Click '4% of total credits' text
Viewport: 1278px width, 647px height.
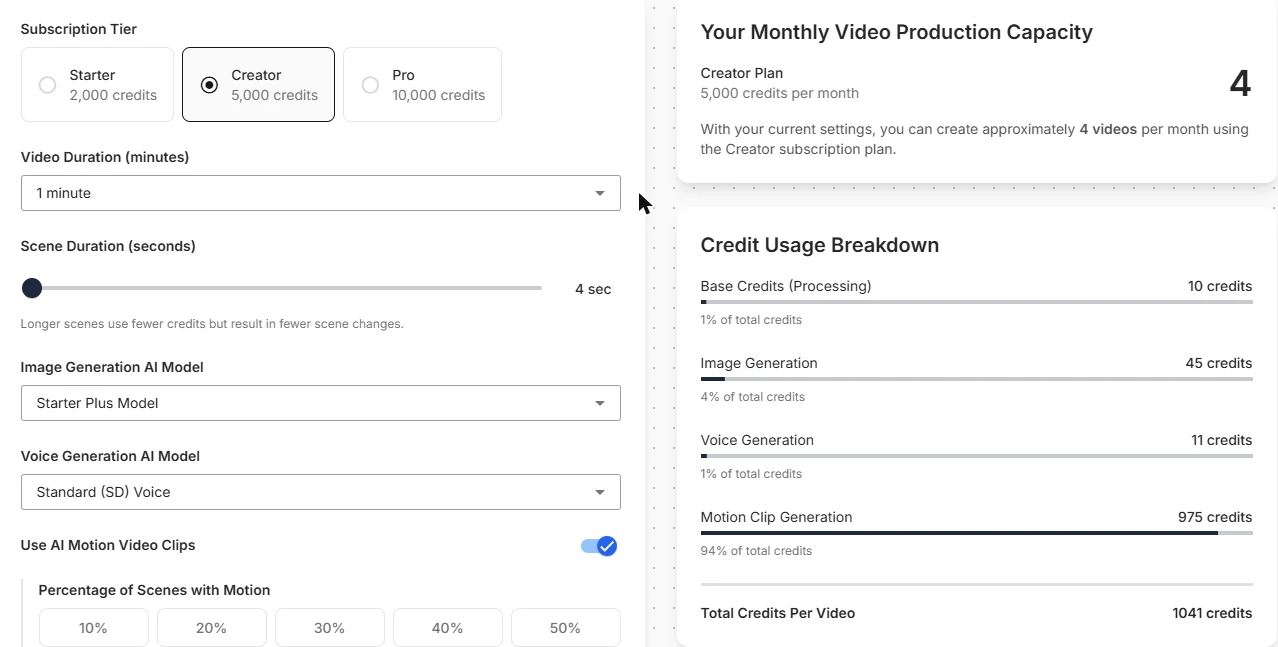pyautogui.click(x=753, y=397)
